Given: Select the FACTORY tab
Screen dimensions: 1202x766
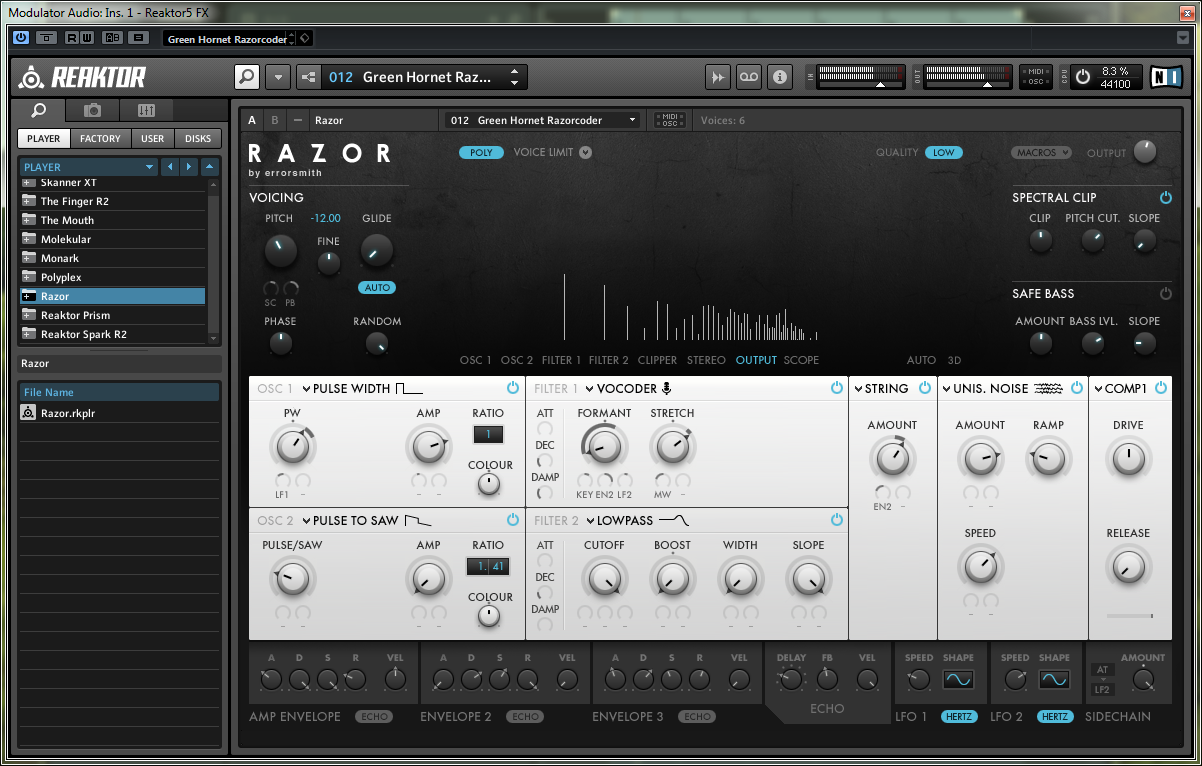Looking at the screenshot, I should pos(100,139).
